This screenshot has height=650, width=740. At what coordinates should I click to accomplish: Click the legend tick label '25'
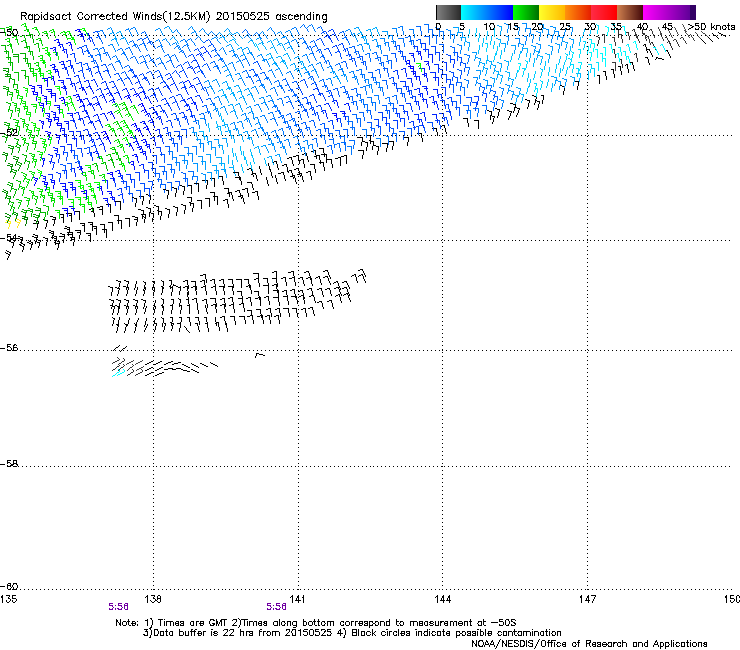(564, 26)
